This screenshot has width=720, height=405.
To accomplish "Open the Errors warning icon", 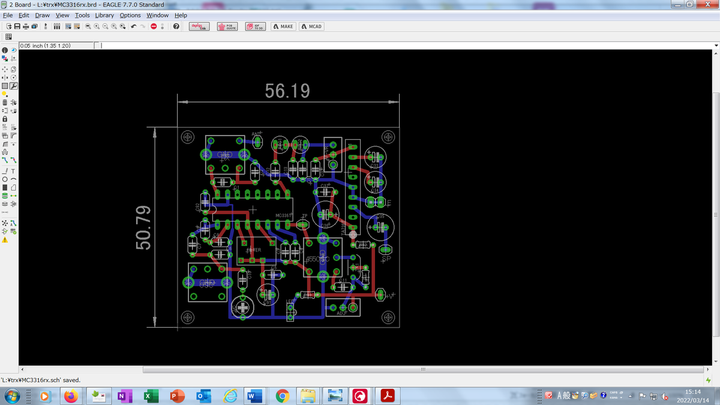I will point(5,240).
